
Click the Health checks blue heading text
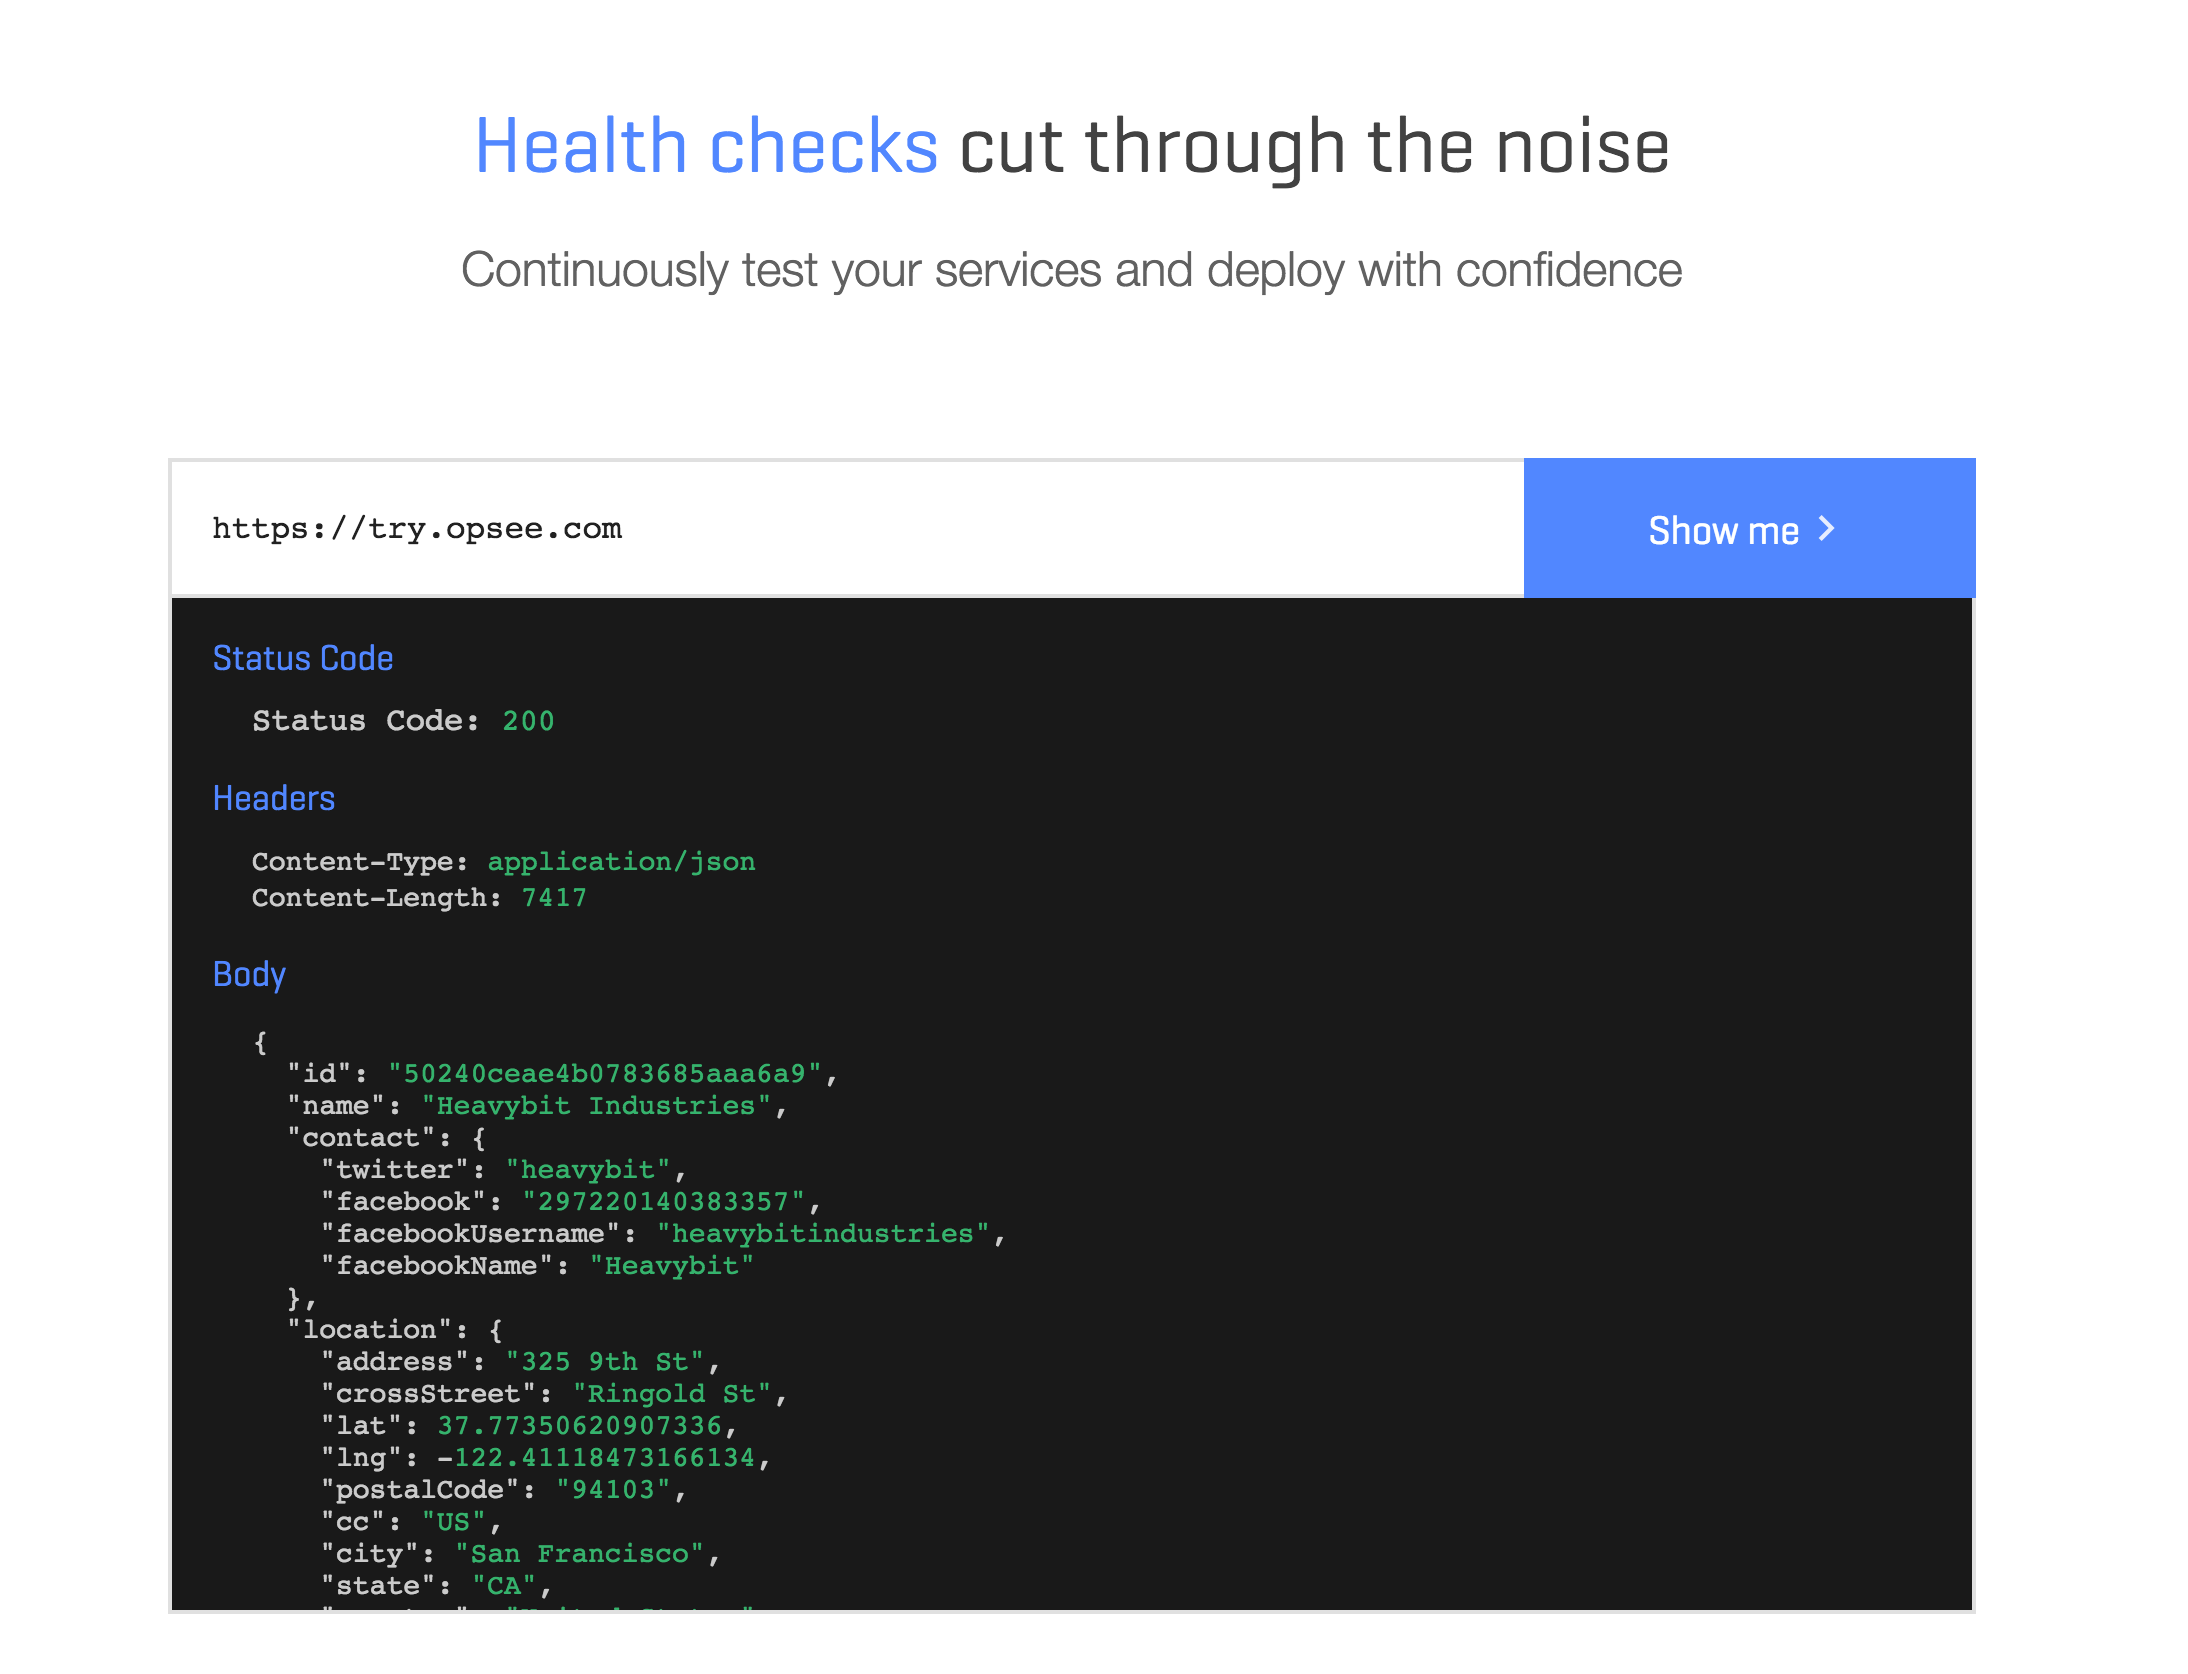706,146
